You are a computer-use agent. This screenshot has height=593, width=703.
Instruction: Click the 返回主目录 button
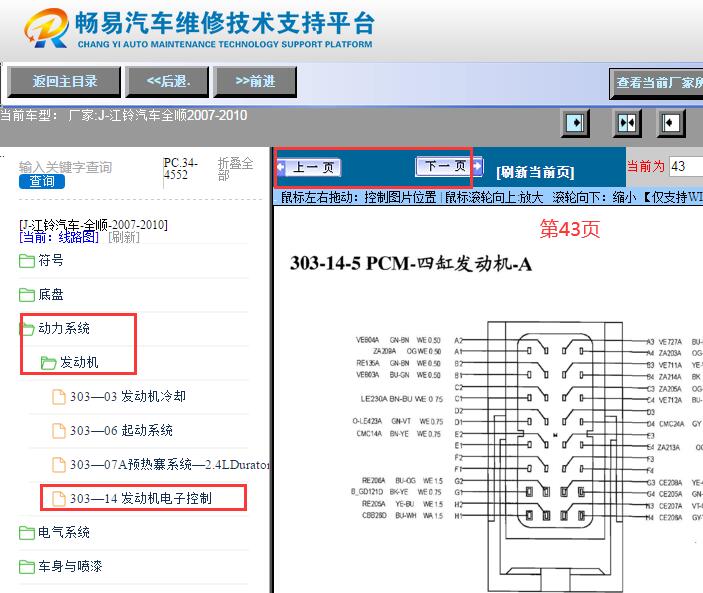[64, 82]
